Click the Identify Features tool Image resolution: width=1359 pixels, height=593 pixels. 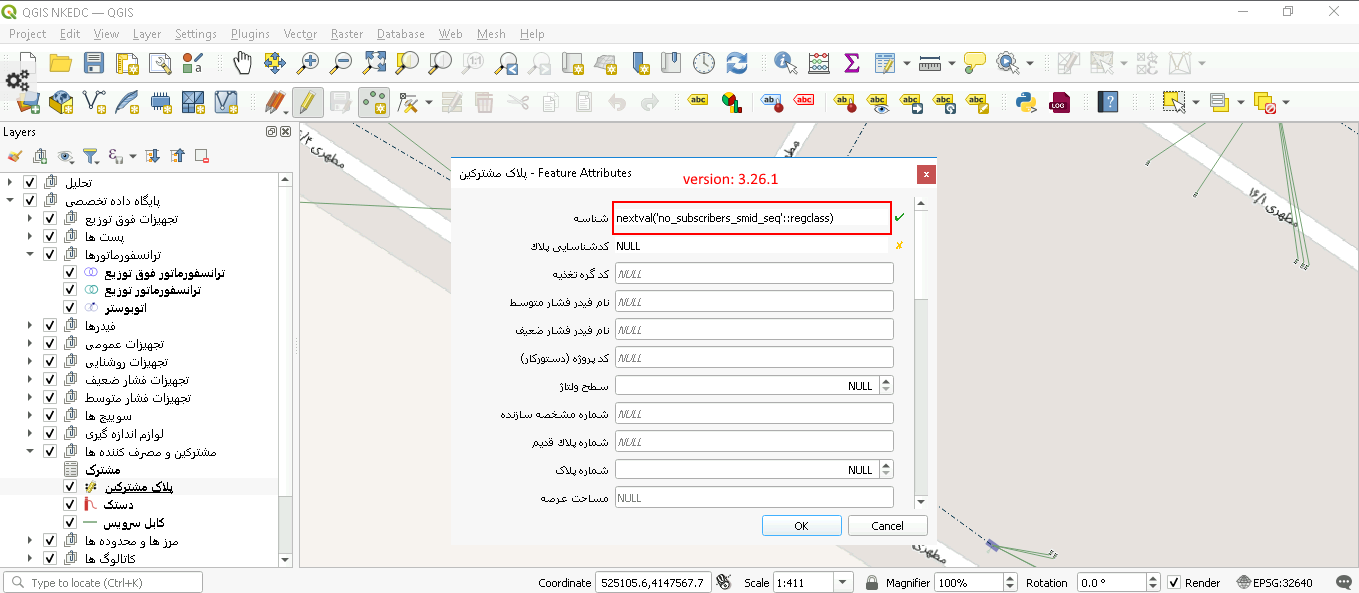pyautogui.click(x=784, y=62)
